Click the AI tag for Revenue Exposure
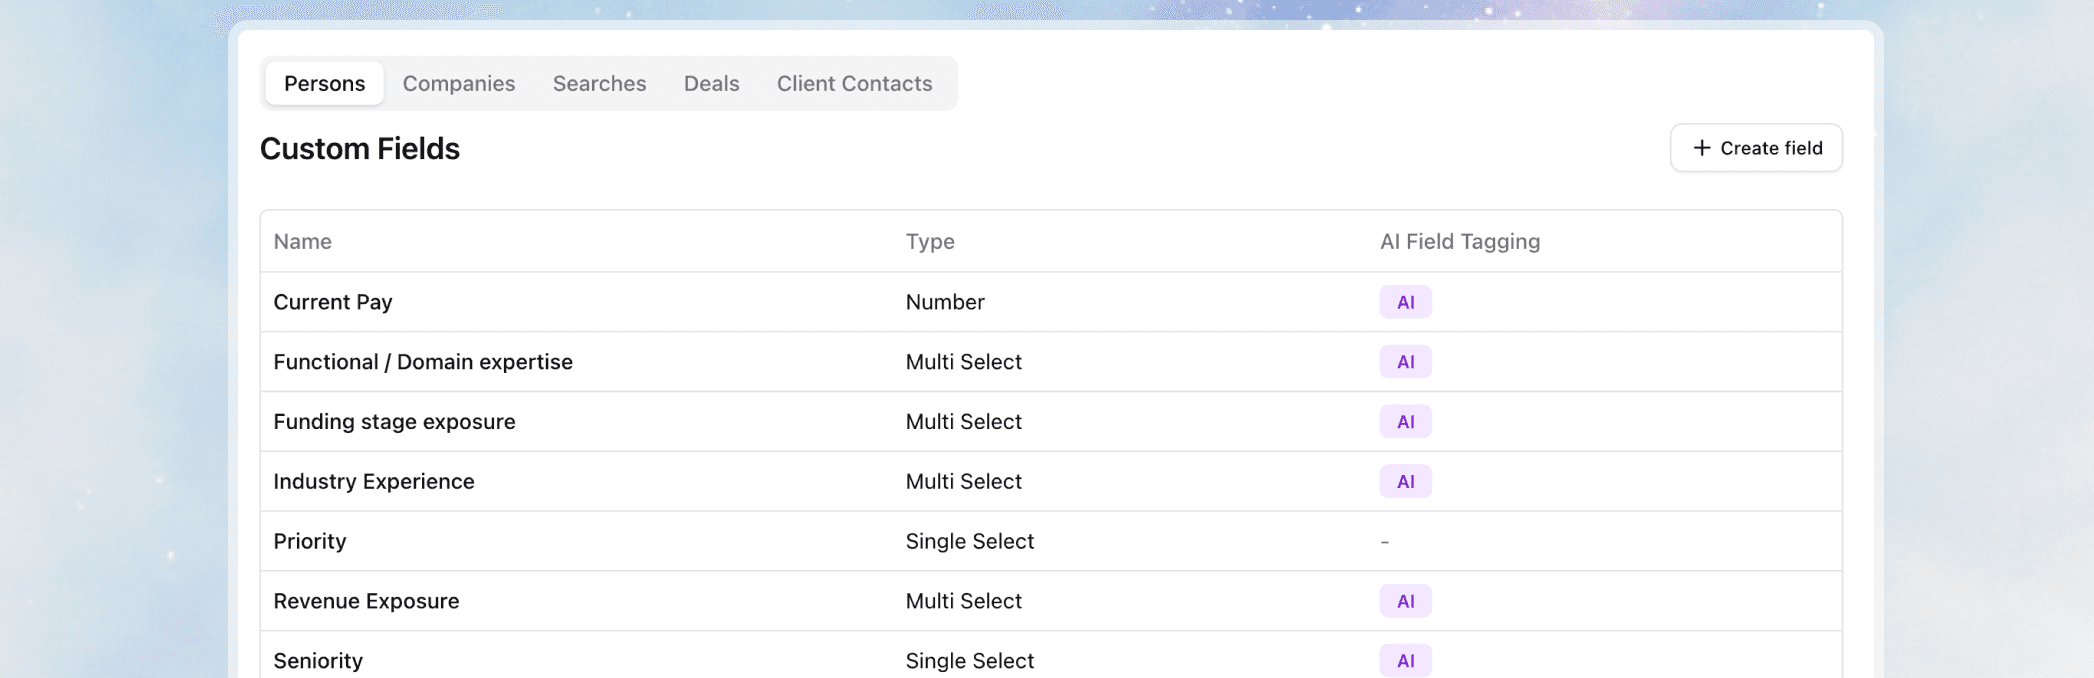This screenshot has width=2094, height=678. [1405, 601]
